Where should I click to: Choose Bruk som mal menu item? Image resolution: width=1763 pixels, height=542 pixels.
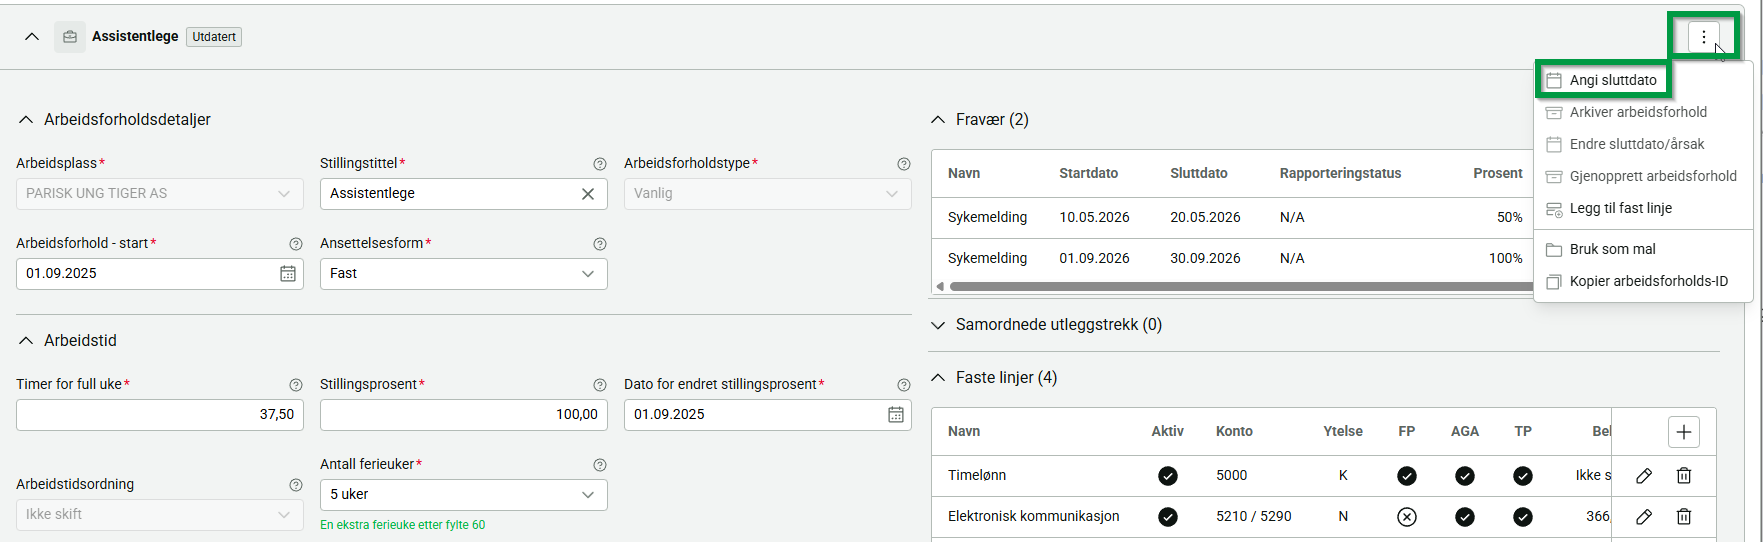[1643, 249]
